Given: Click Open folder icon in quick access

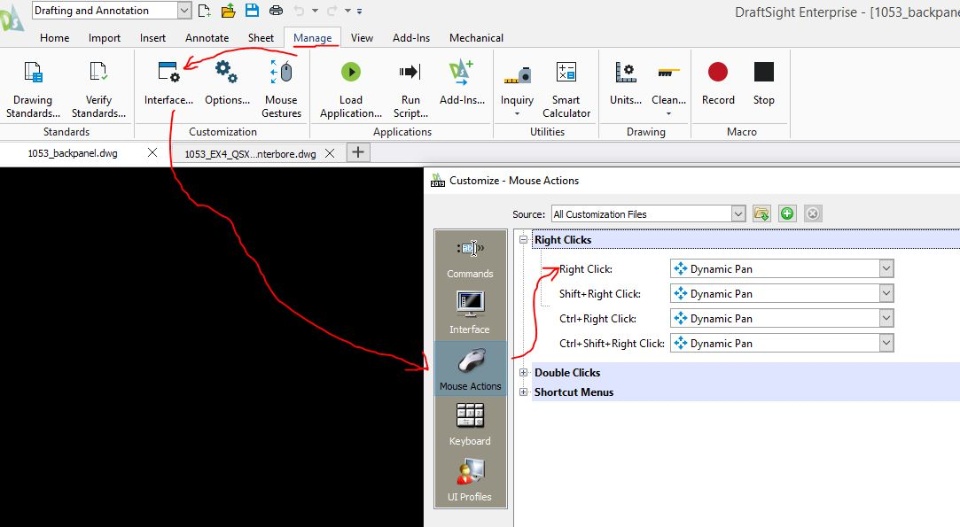Looking at the screenshot, I should click(x=228, y=10).
